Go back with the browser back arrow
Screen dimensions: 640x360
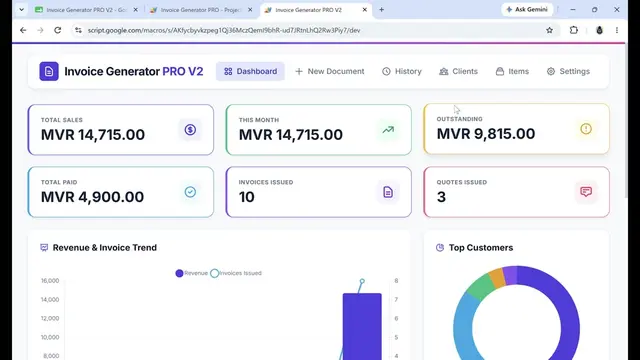click(23, 30)
